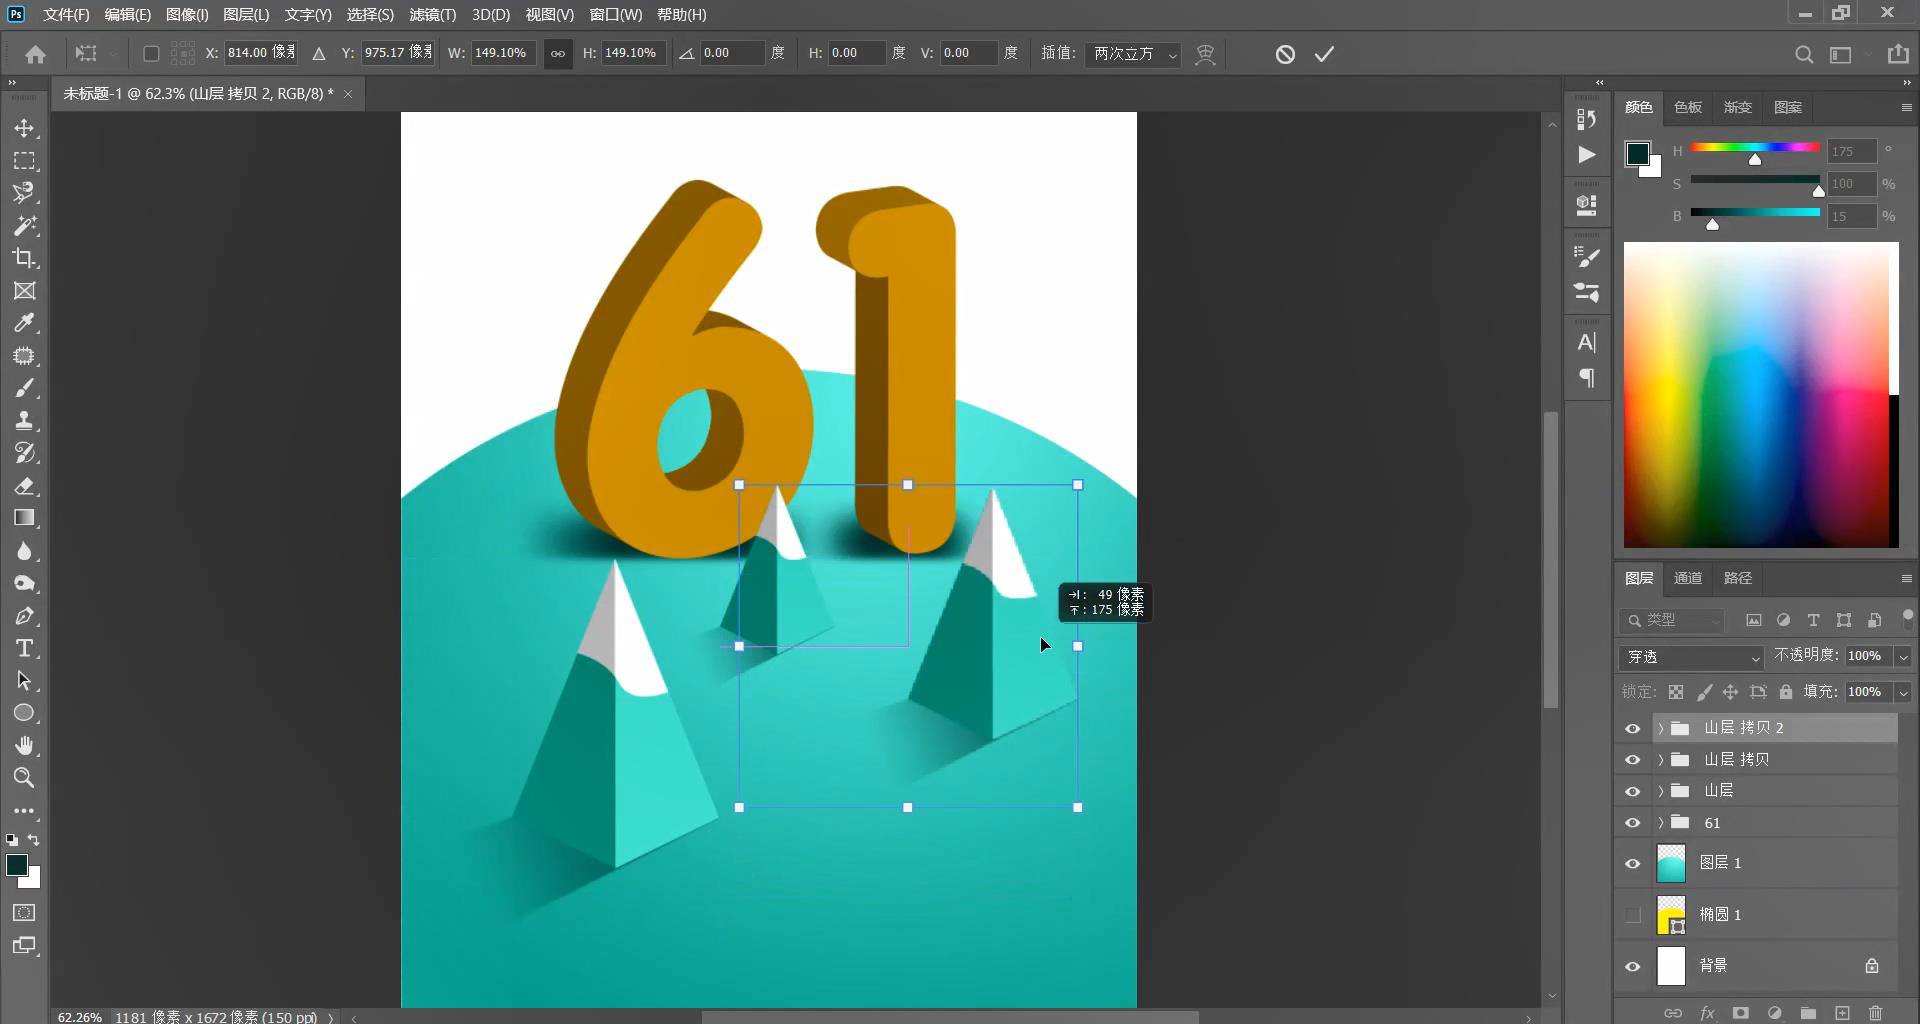Open the layer filter 类型 dropdown
The width and height of the screenshot is (1920, 1024).
click(x=1672, y=620)
